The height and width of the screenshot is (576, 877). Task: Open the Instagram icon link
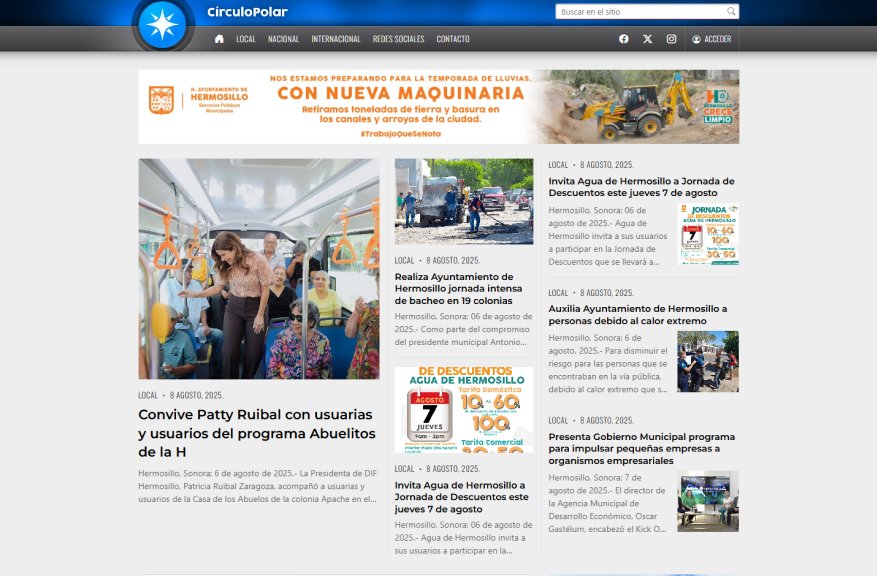672,39
